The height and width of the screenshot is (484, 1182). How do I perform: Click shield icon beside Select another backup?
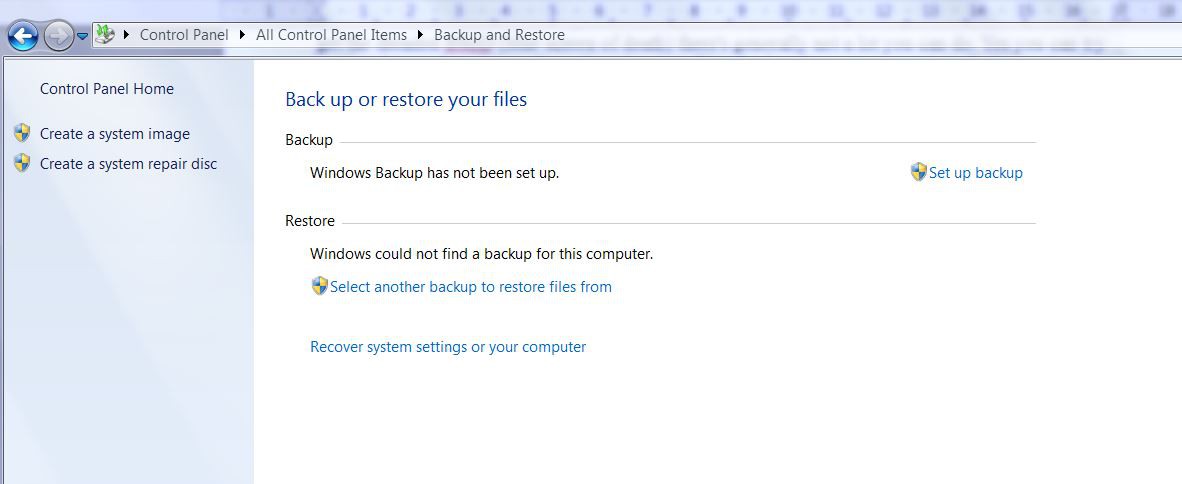pos(319,286)
